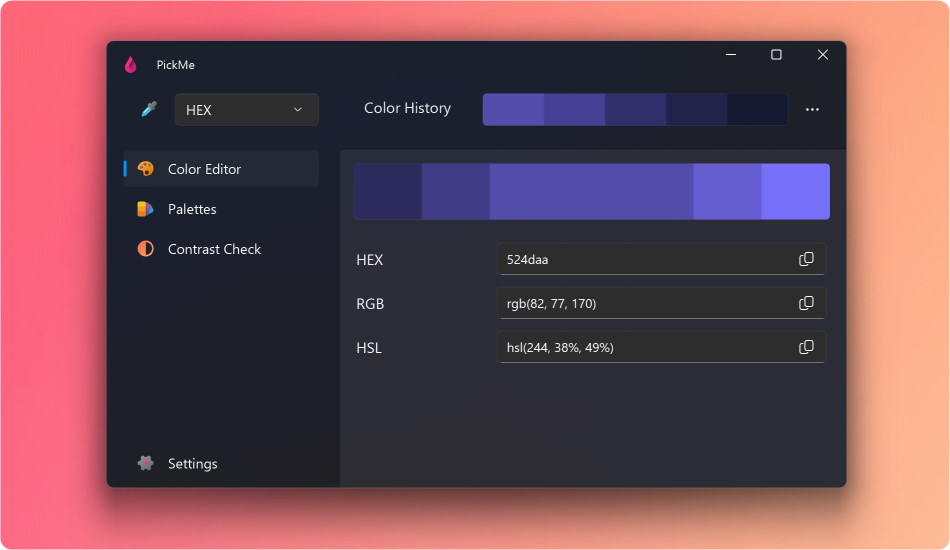Image resolution: width=950 pixels, height=550 pixels.
Task: Copy the HEX value to clipboard
Action: [806, 259]
